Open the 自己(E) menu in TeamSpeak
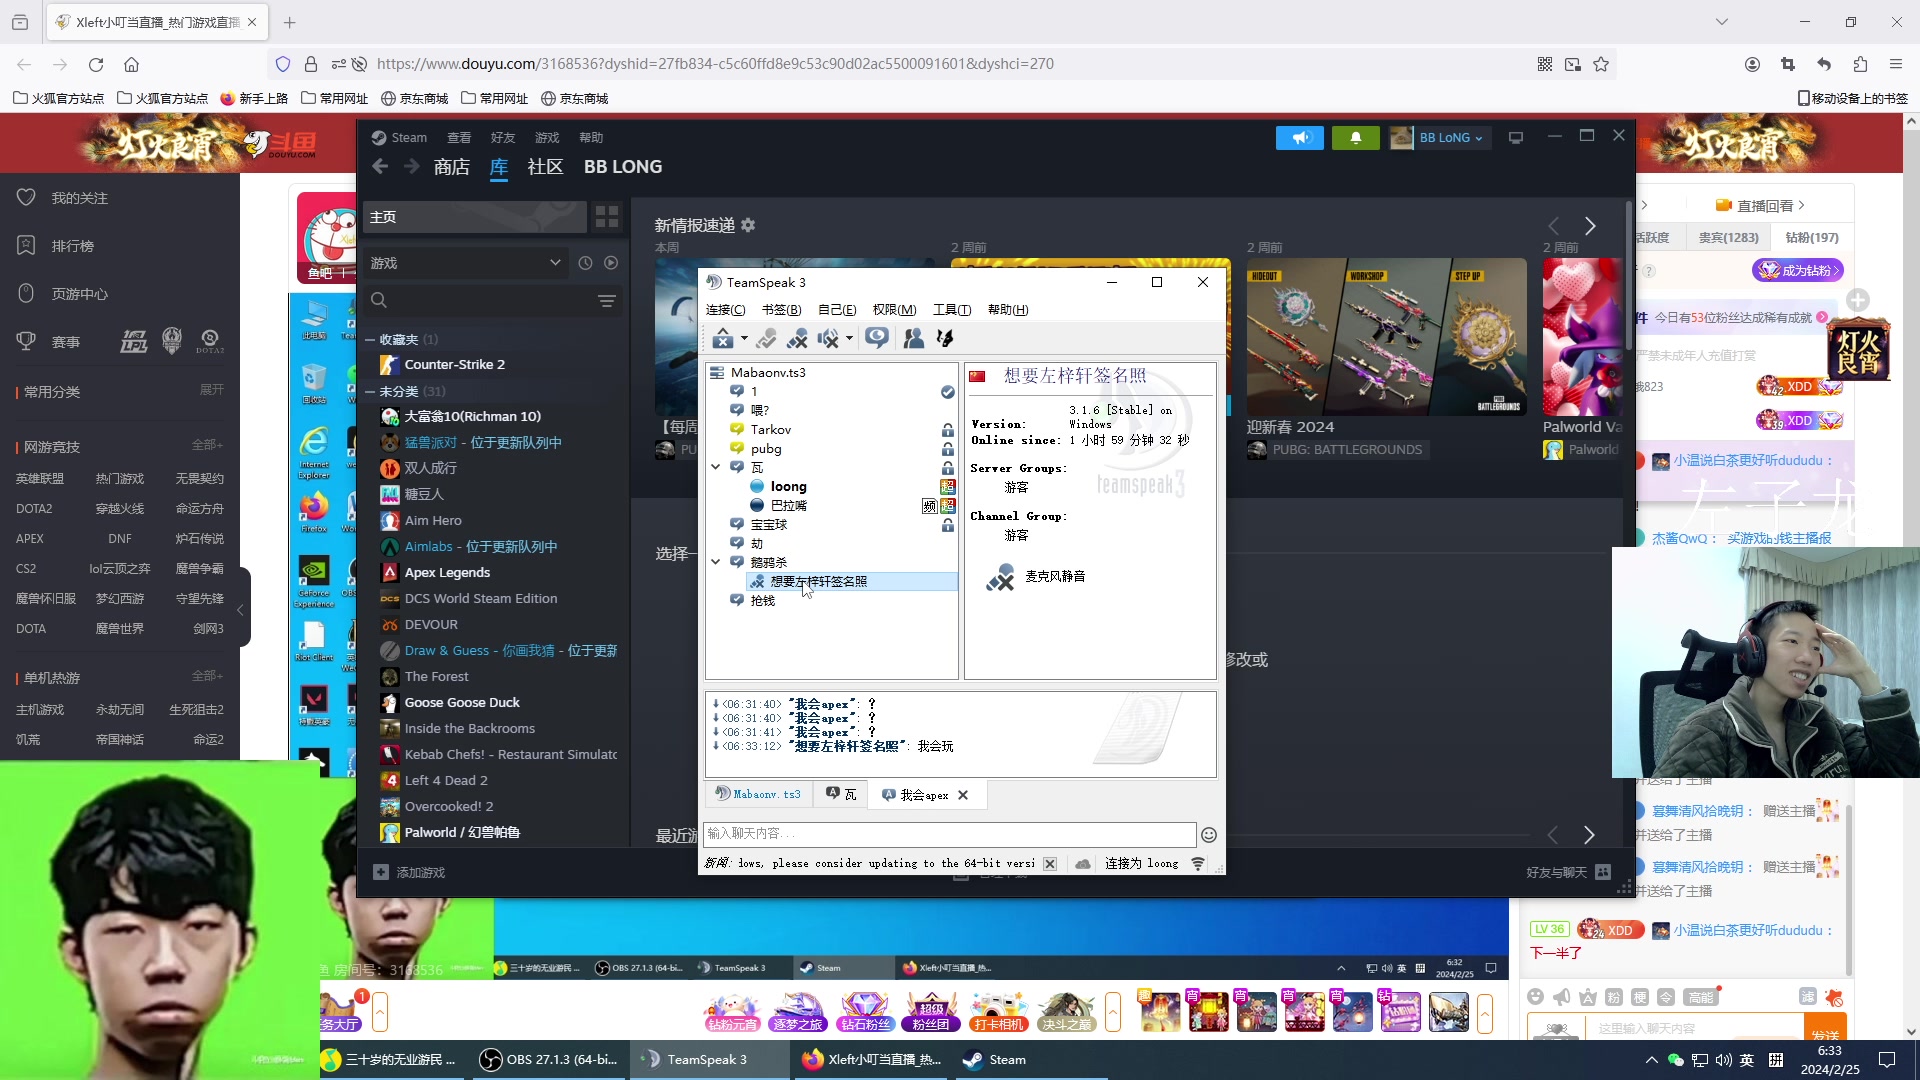The width and height of the screenshot is (1920, 1080). 837,310
